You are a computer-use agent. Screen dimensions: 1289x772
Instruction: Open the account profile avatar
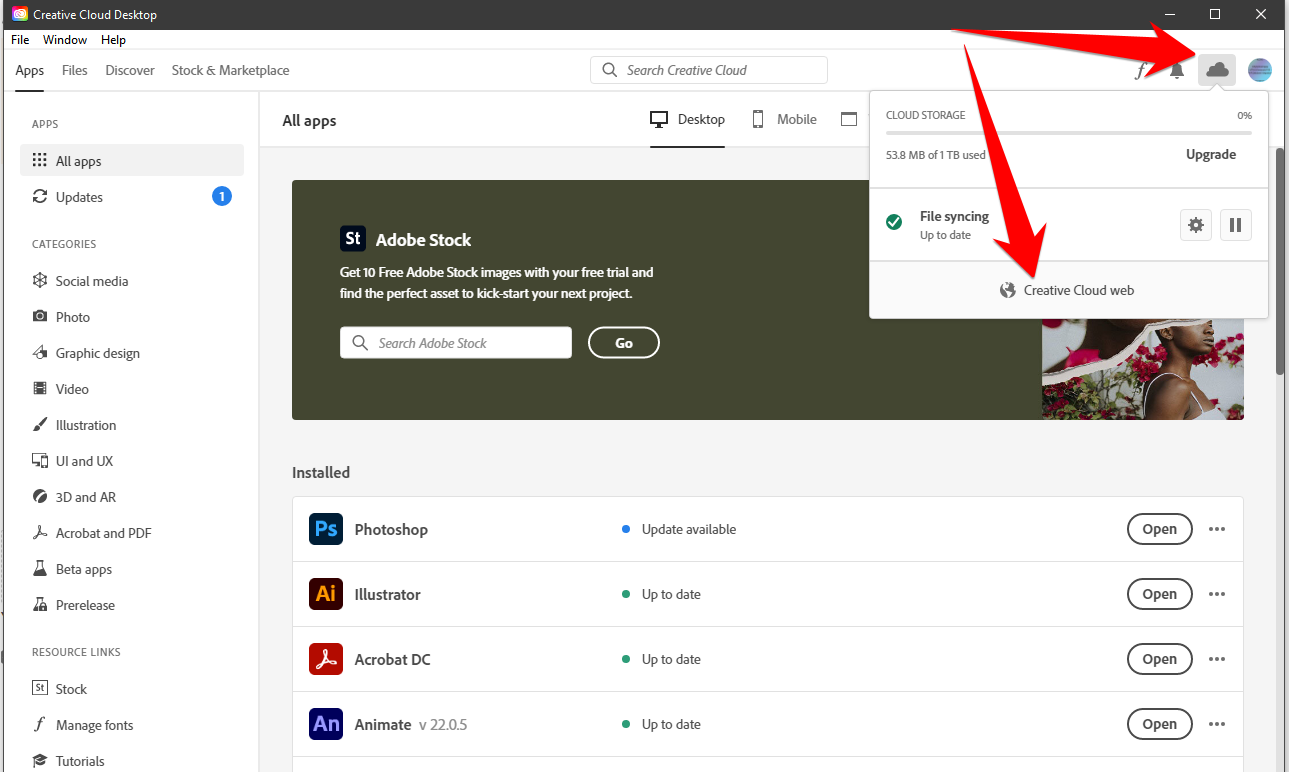point(1260,70)
